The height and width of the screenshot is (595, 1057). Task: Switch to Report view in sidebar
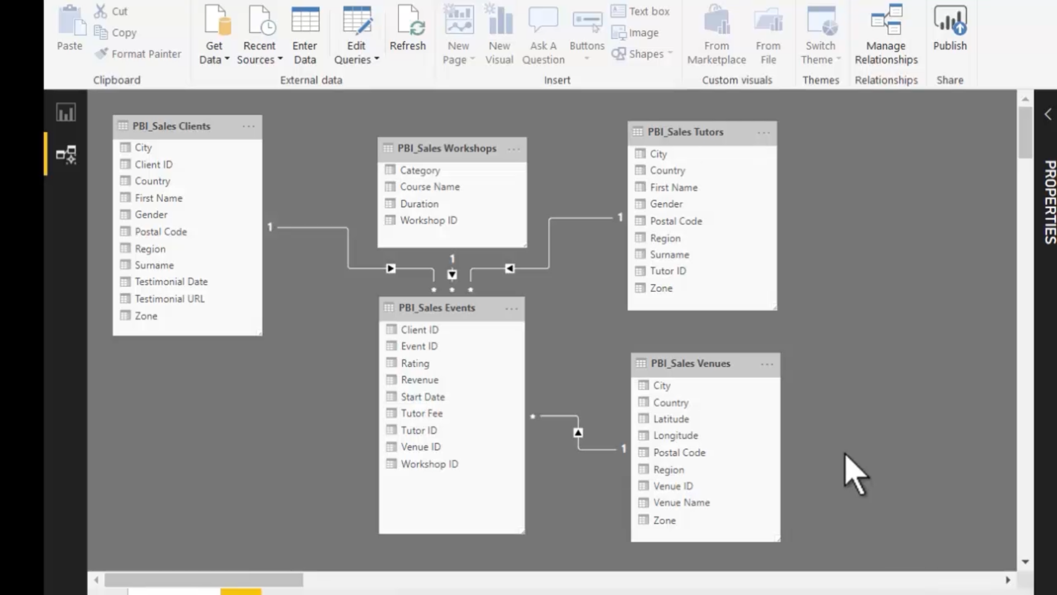pyautogui.click(x=65, y=112)
